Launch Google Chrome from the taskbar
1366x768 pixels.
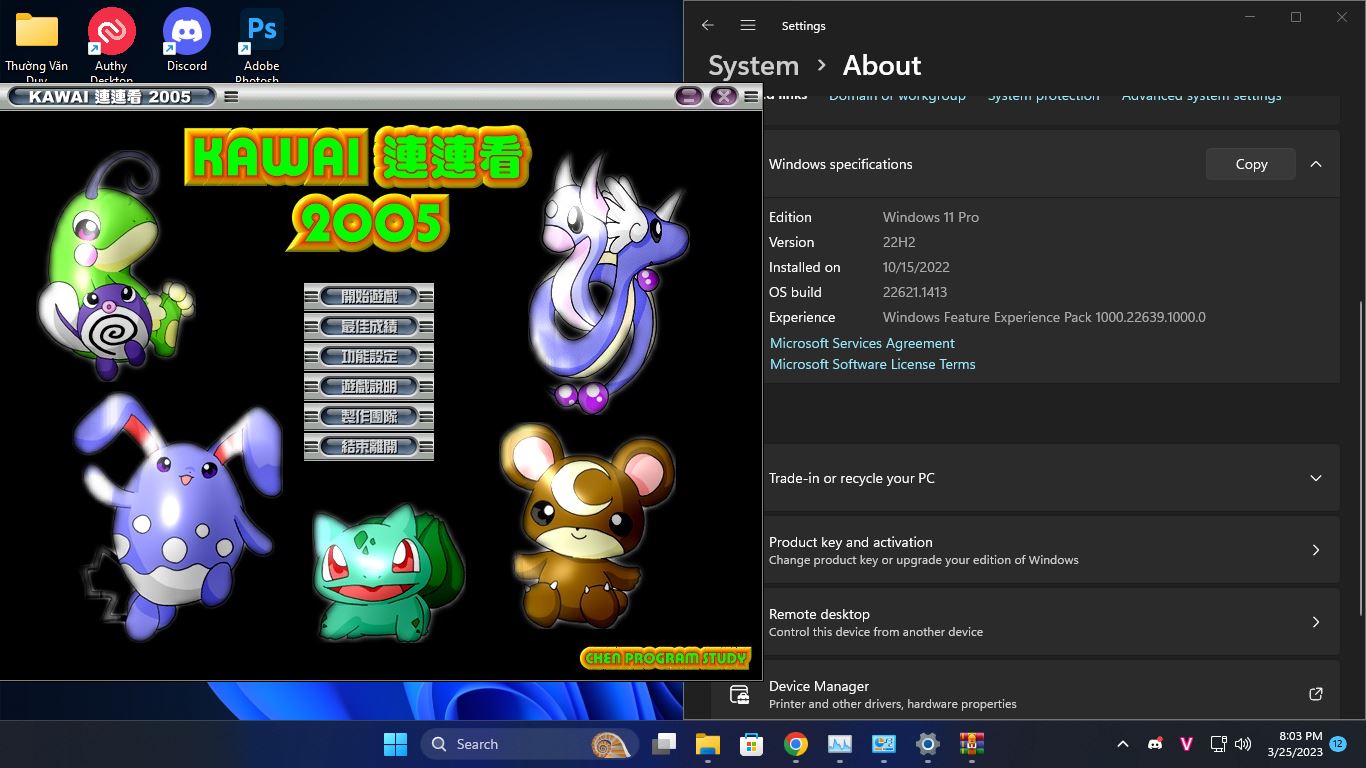coord(795,744)
